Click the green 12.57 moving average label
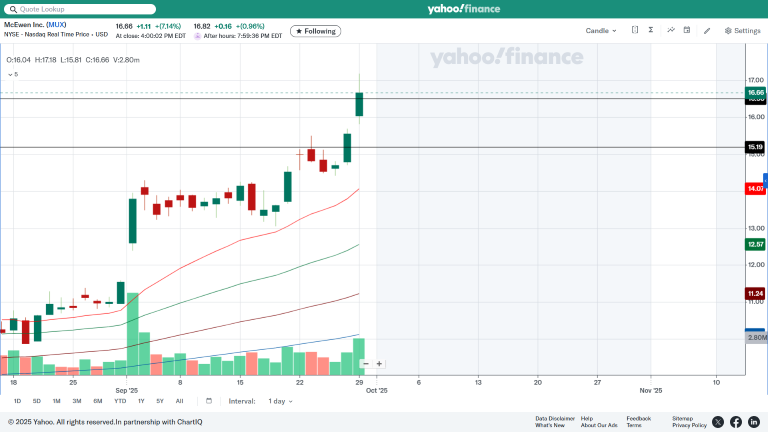 click(x=755, y=244)
